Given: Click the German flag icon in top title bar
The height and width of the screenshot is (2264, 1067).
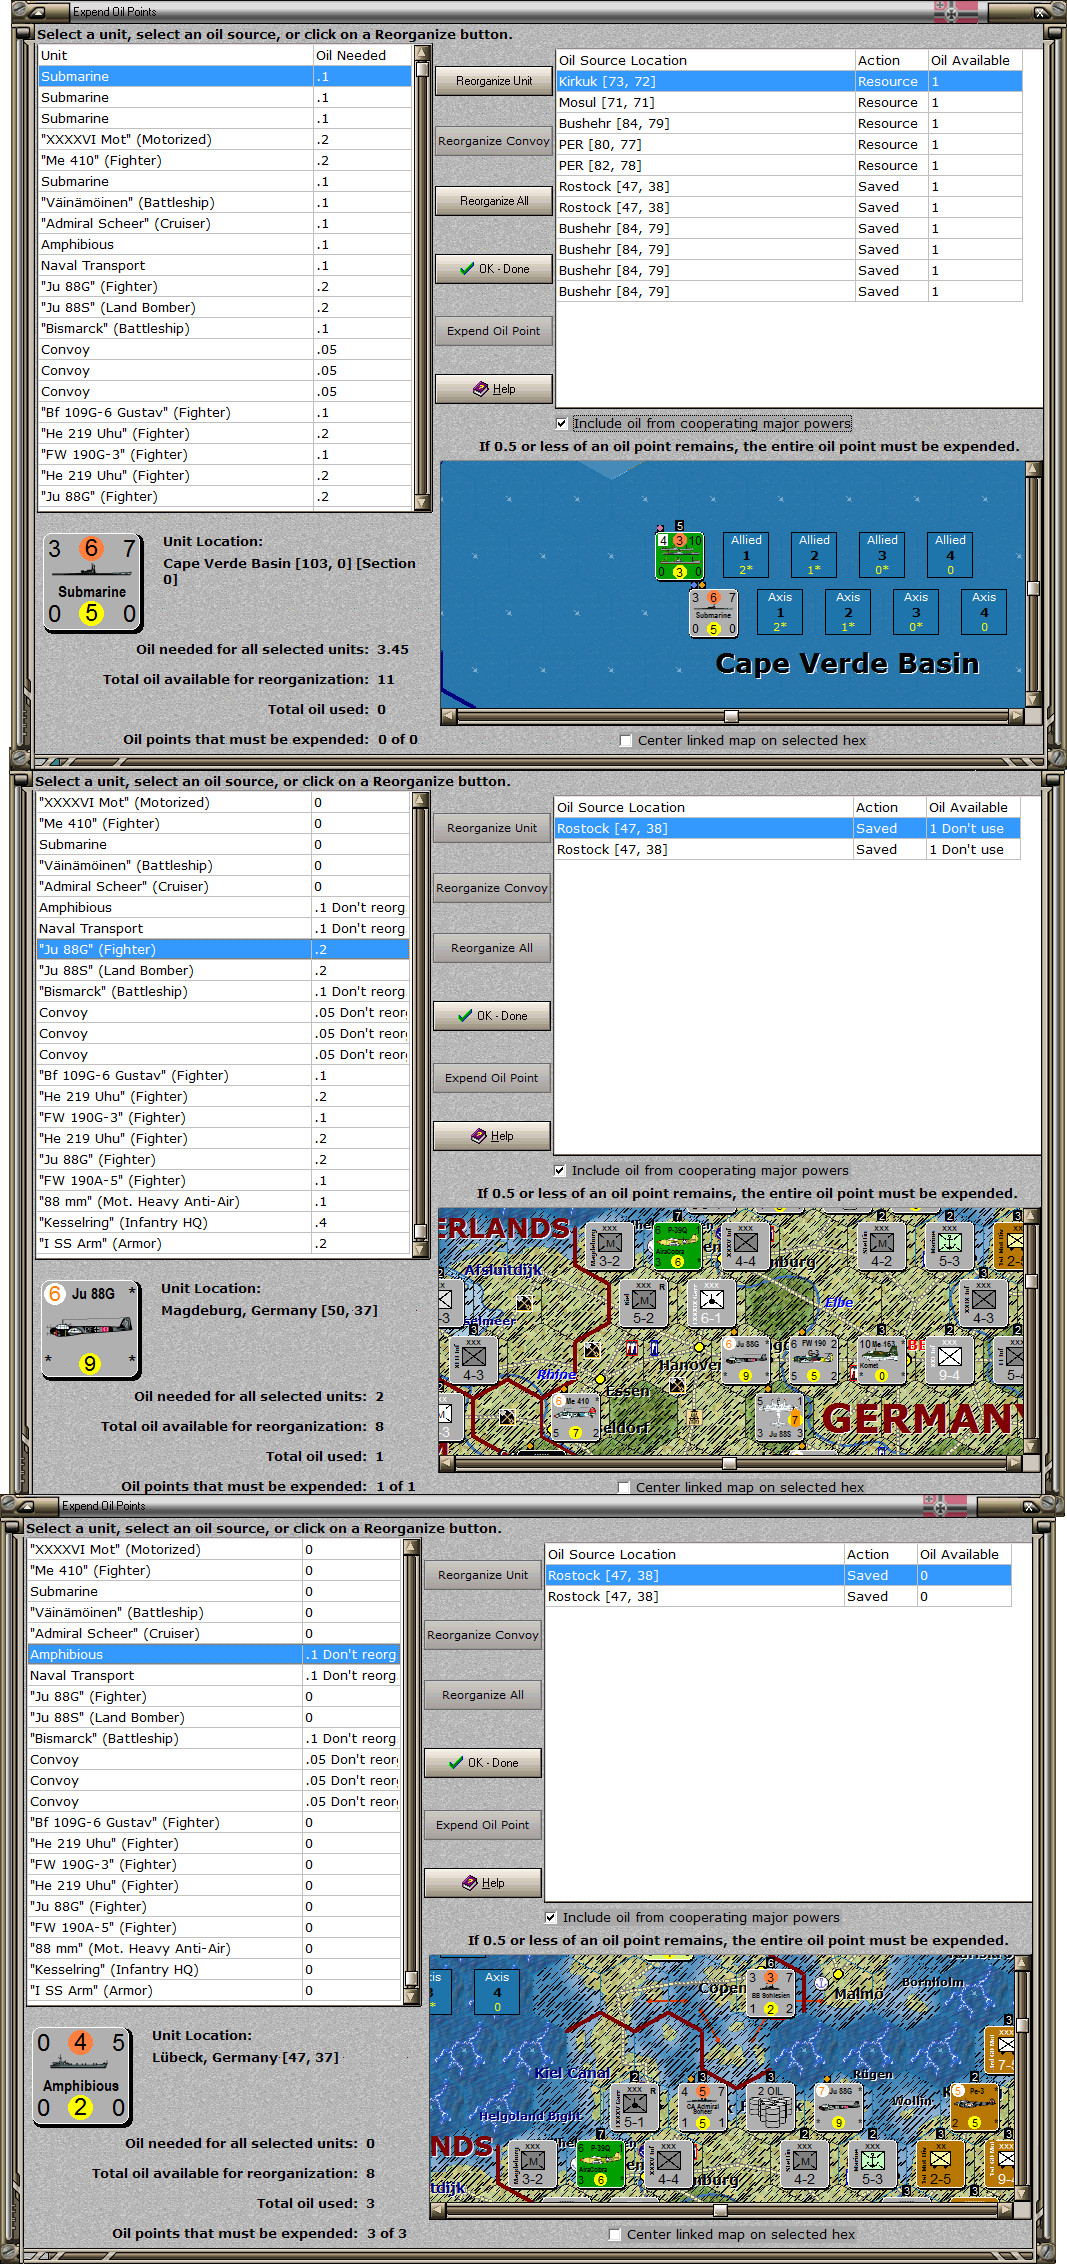Looking at the screenshot, I should click(x=954, y=12).
